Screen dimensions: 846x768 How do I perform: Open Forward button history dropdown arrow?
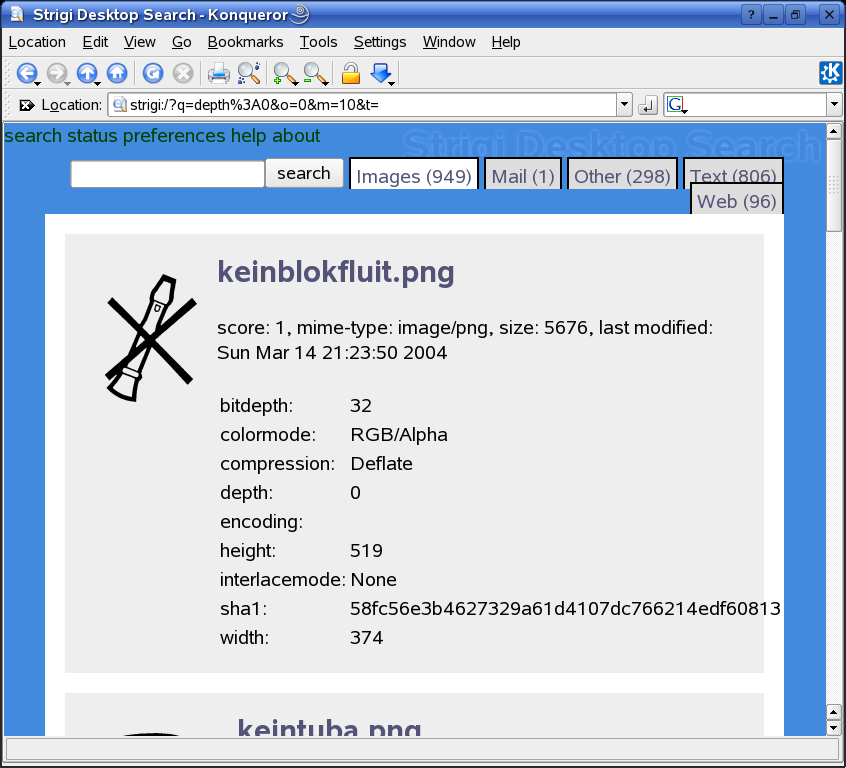67,83
